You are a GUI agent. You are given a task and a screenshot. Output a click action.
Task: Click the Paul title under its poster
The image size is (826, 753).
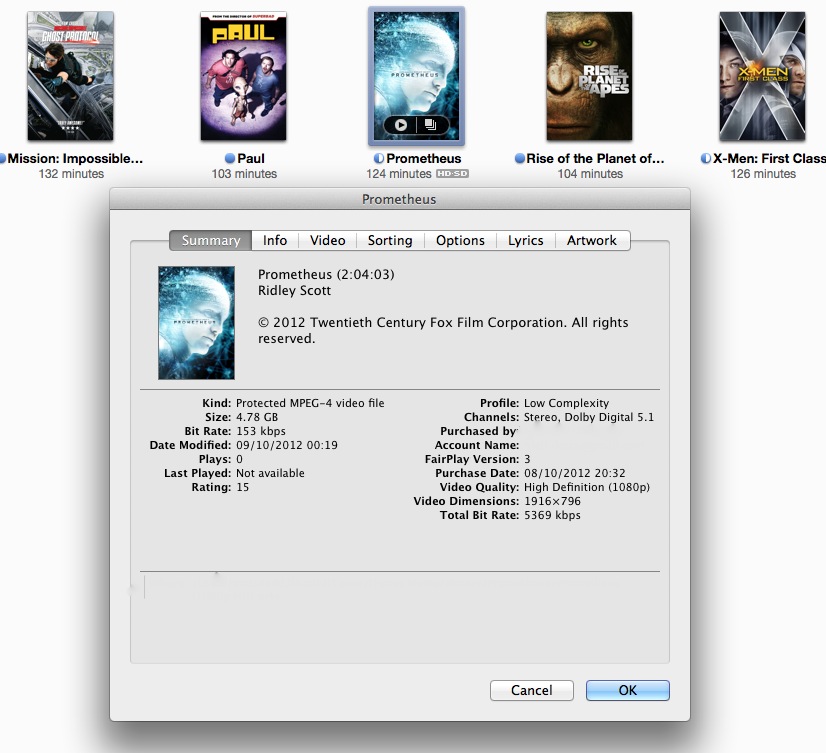[251, 158]
